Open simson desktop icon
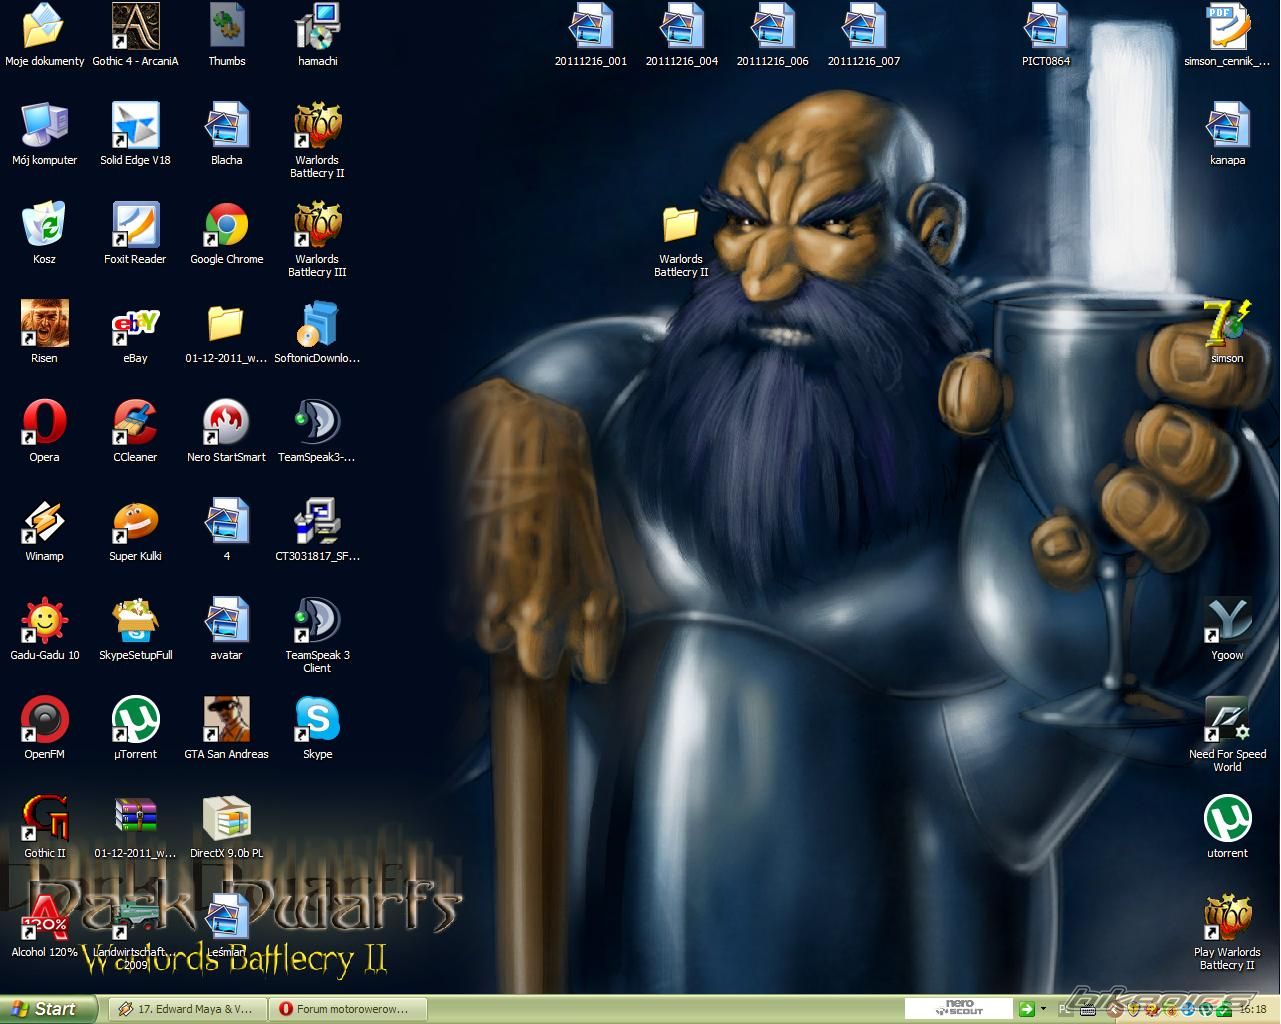This screenshot has width=1281, height=1024. tap(1227, 324)
